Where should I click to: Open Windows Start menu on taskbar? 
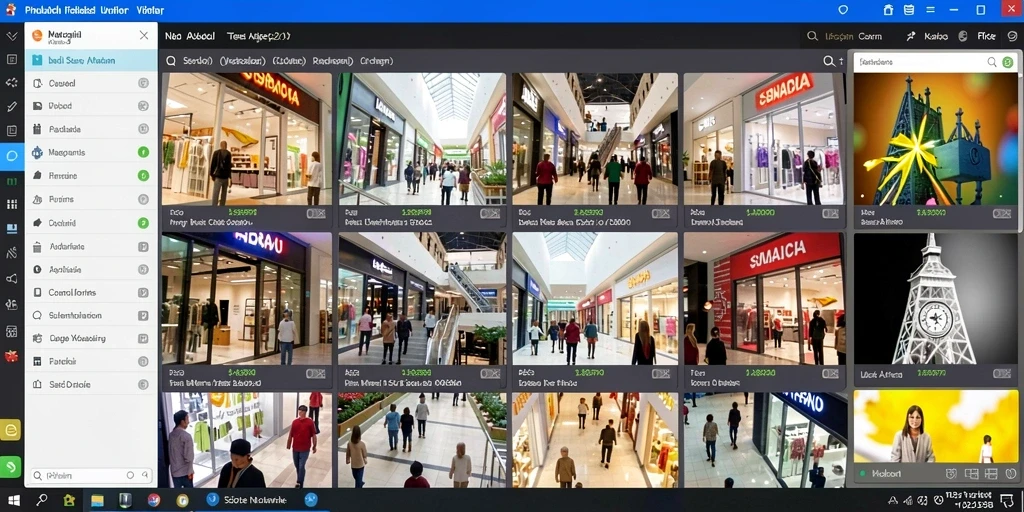[12, 500]
